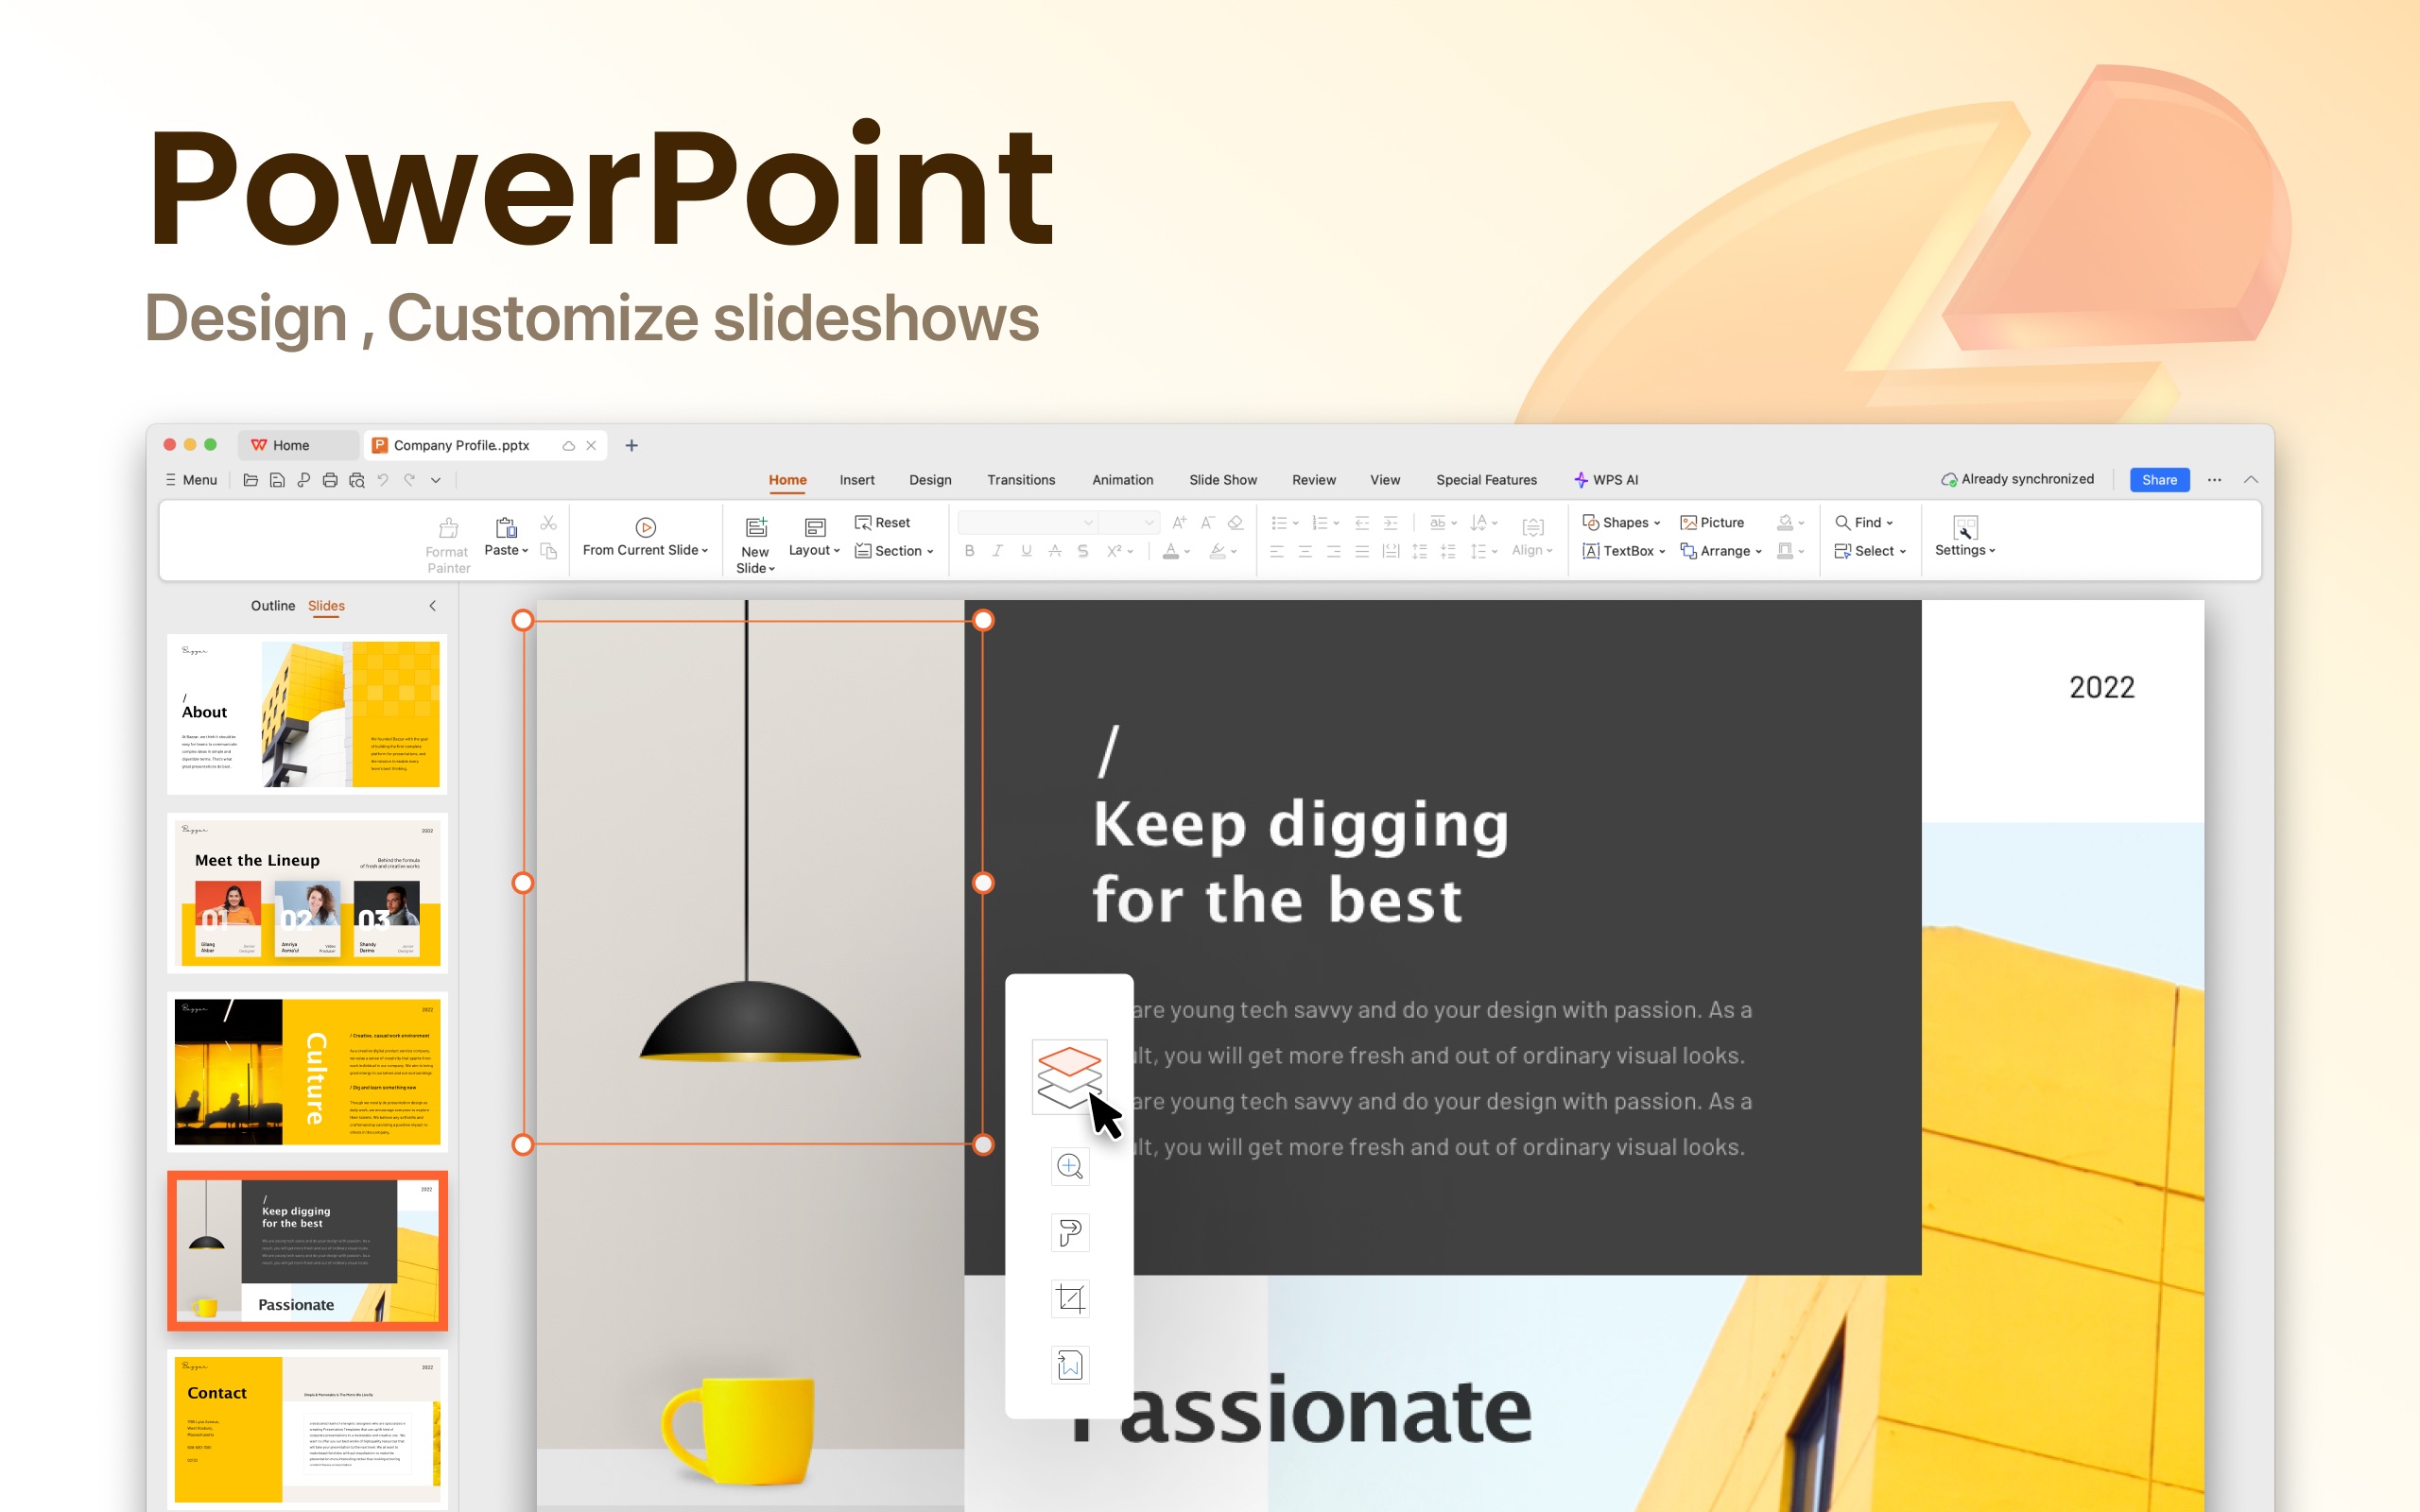Click the save icon in quick toolbar

277,480
